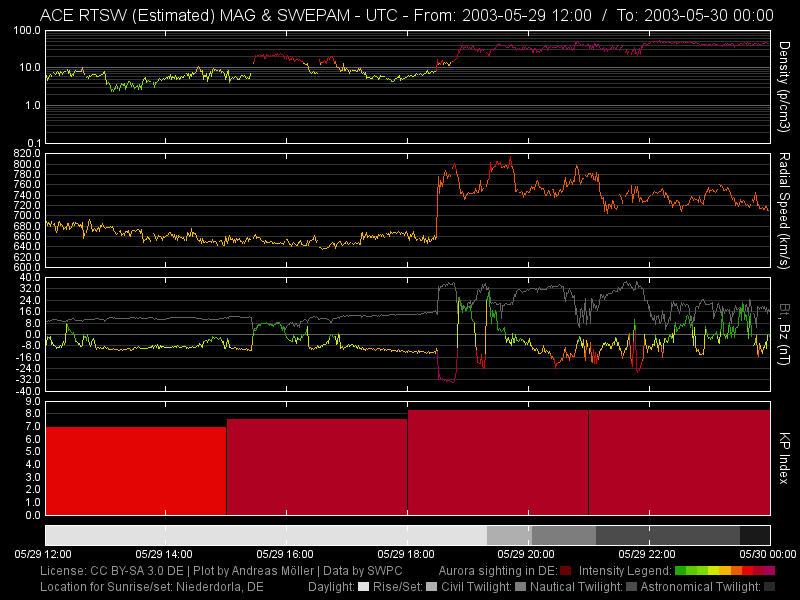Click the '-40.0' Bz axis value

pyautogui.click(x=28, y=391)
